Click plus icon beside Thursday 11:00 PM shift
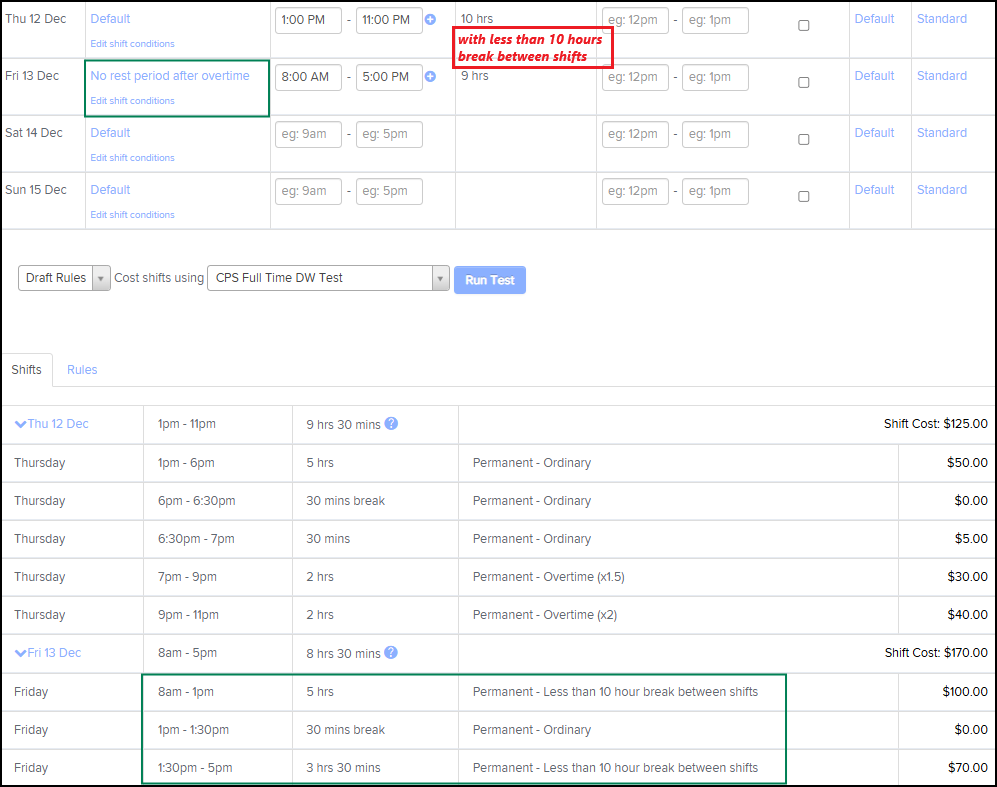 tap(430, 20)
